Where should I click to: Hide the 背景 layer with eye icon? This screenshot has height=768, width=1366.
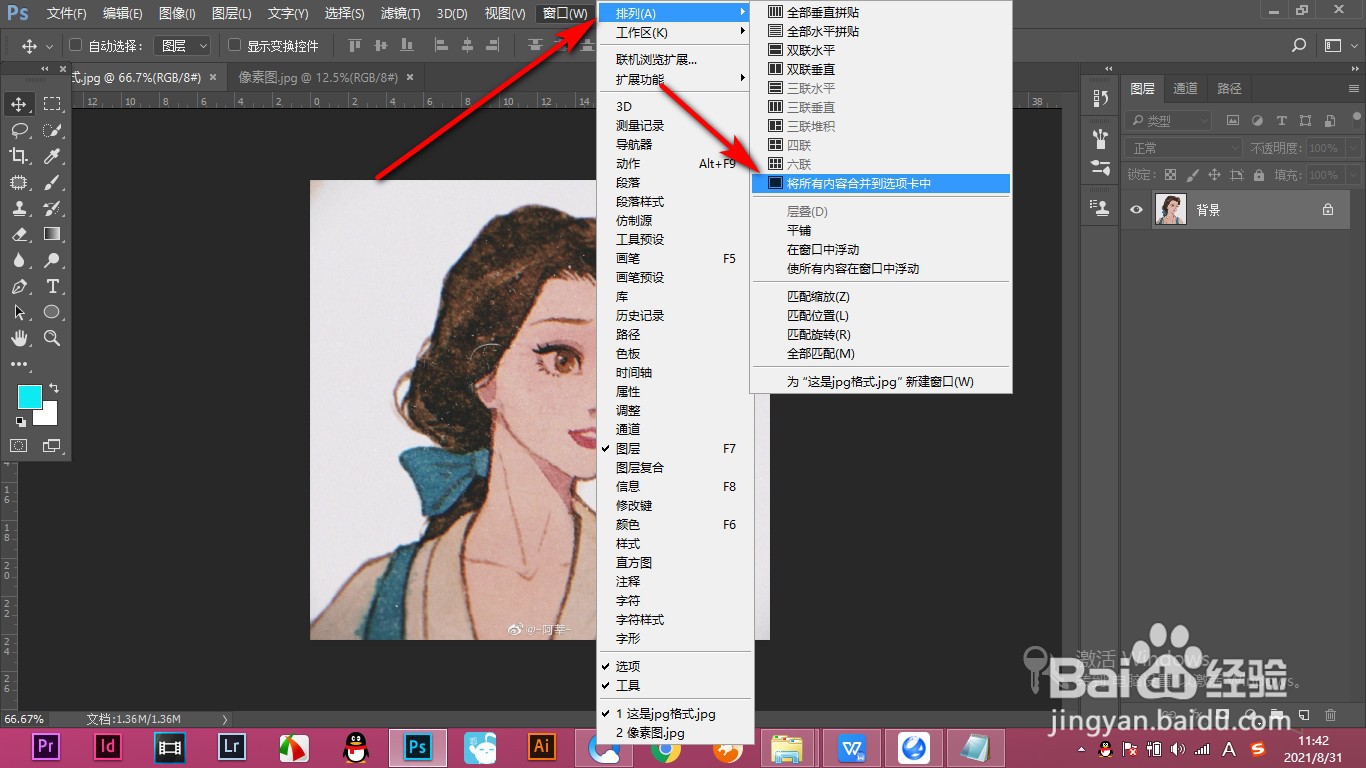pyautogui.click(x=1136, y=210)
